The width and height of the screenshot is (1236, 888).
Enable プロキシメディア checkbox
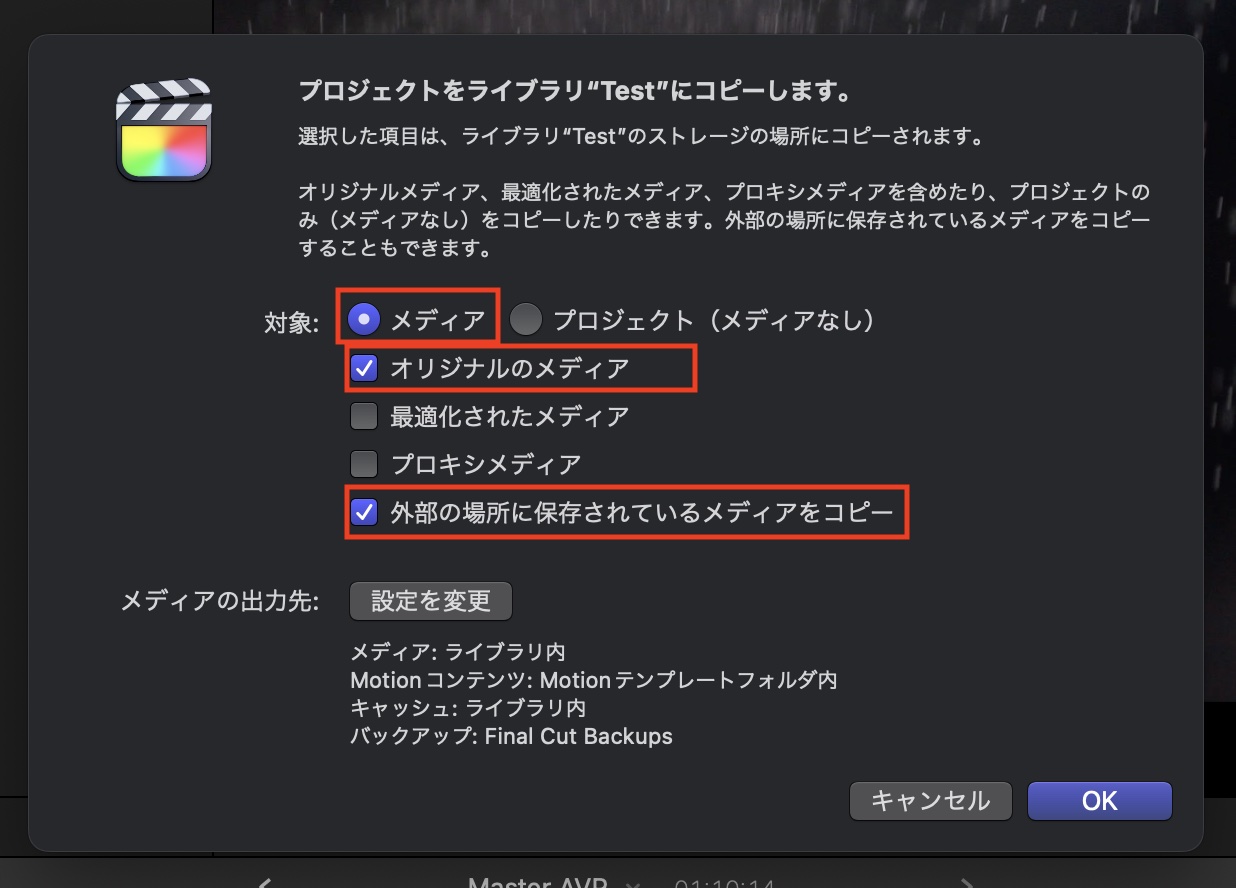point(364,464)
